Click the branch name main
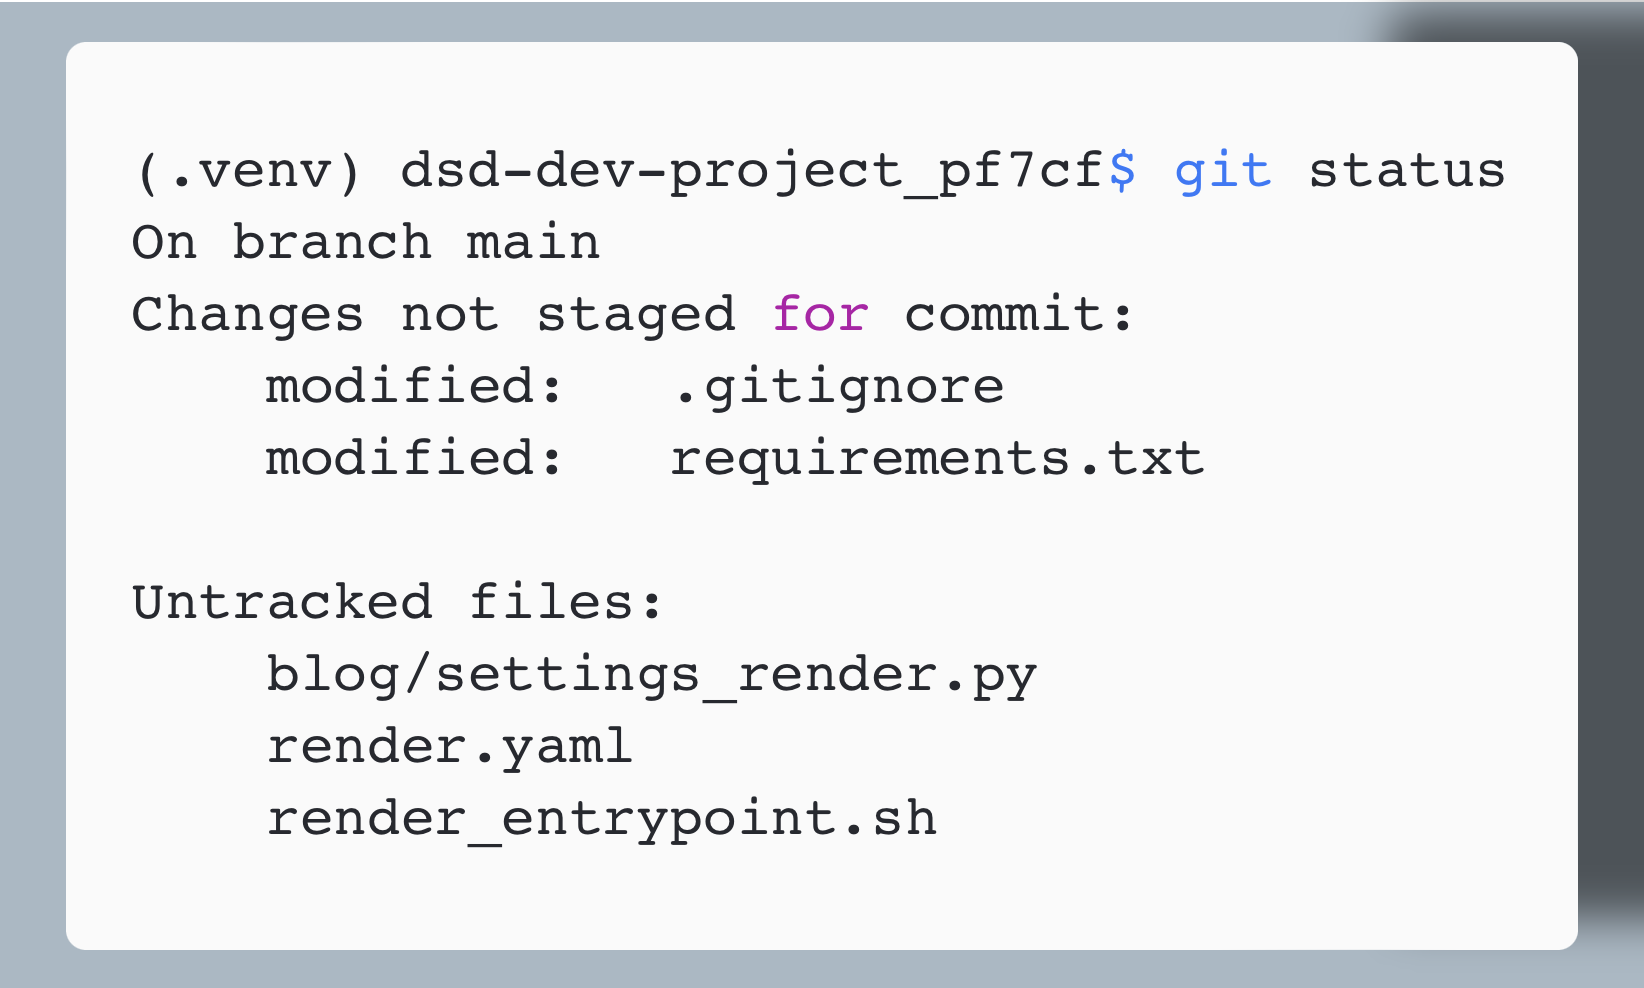Screen dimensions: 1644x988 pyautogui.click(x=533, y=243)
